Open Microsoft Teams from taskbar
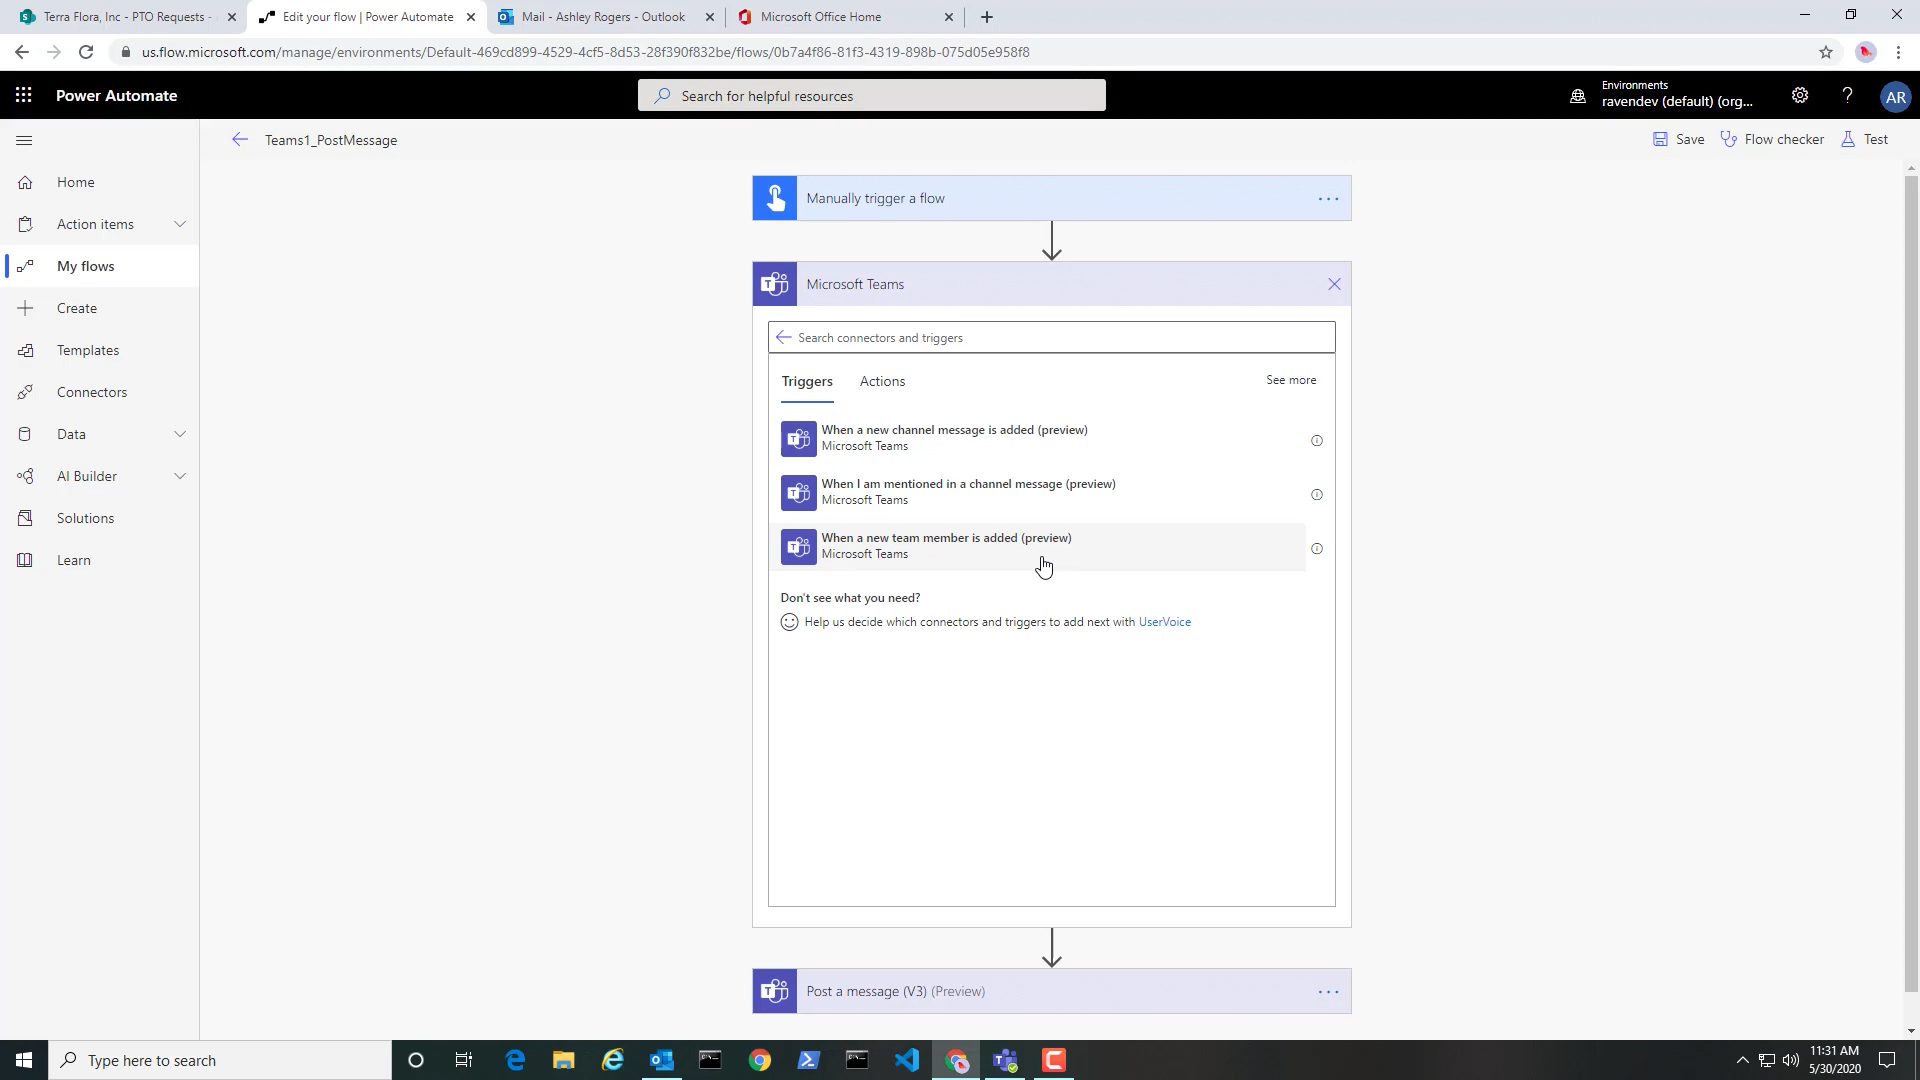The height and width of the screenshot is (1080, 1920). point(1005,1060)
